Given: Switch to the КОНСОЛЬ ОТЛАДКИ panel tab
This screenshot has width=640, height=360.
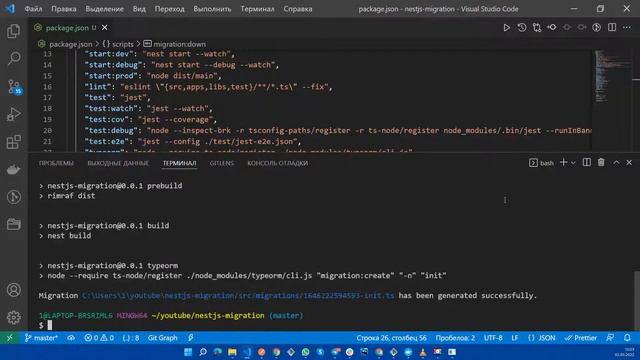Looking at the screenshot, I should point(278,163).
